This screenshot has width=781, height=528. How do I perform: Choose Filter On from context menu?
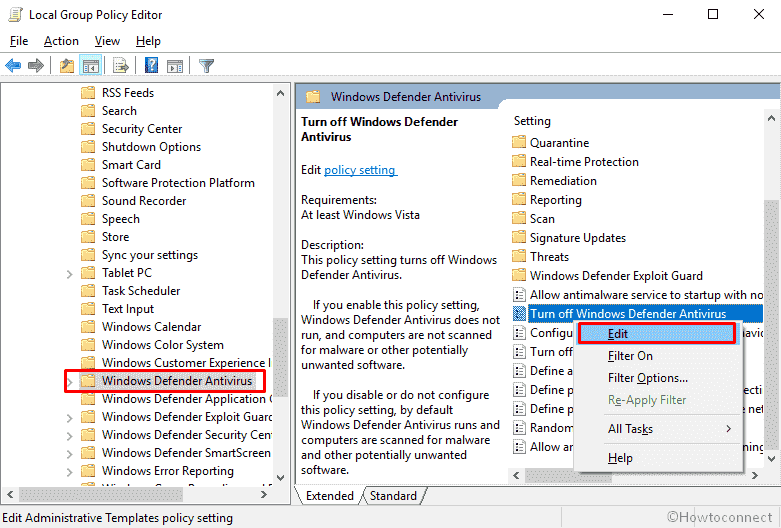pos(657,356)
